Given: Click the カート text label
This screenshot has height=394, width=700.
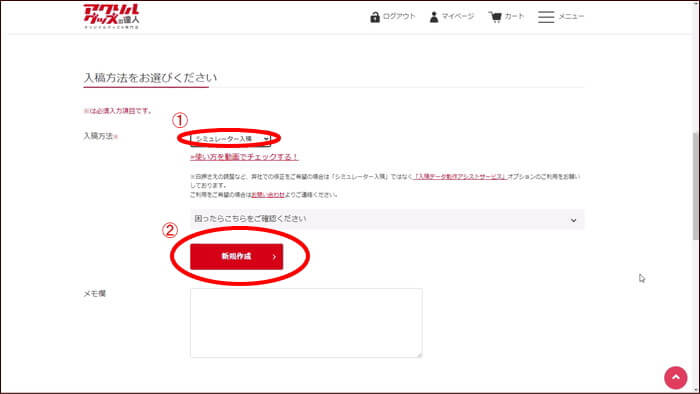Looking at the screenshot, I should (x=514, y=16).
